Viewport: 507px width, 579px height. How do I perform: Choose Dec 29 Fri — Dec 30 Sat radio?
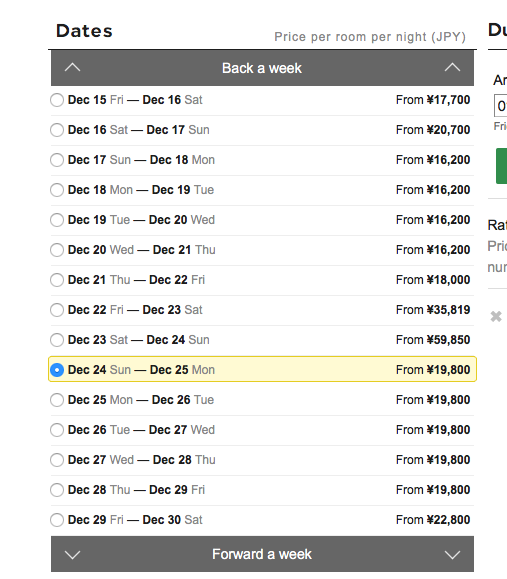(57, 520)
